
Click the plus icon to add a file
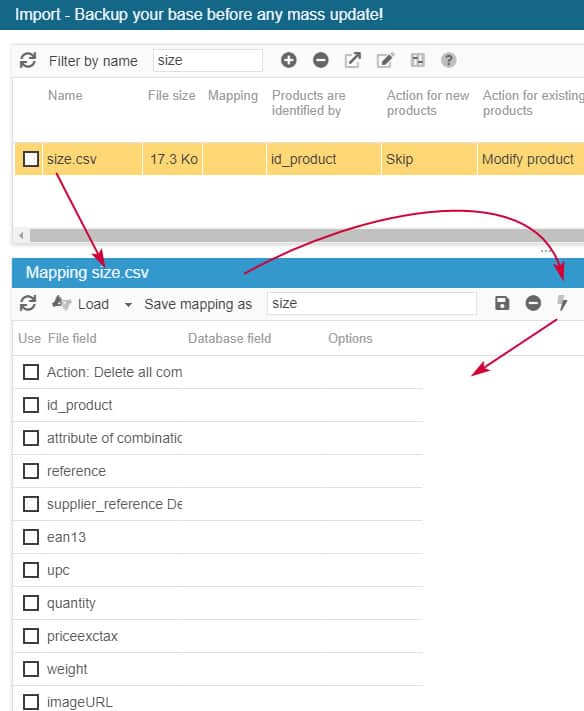(288, 60)
